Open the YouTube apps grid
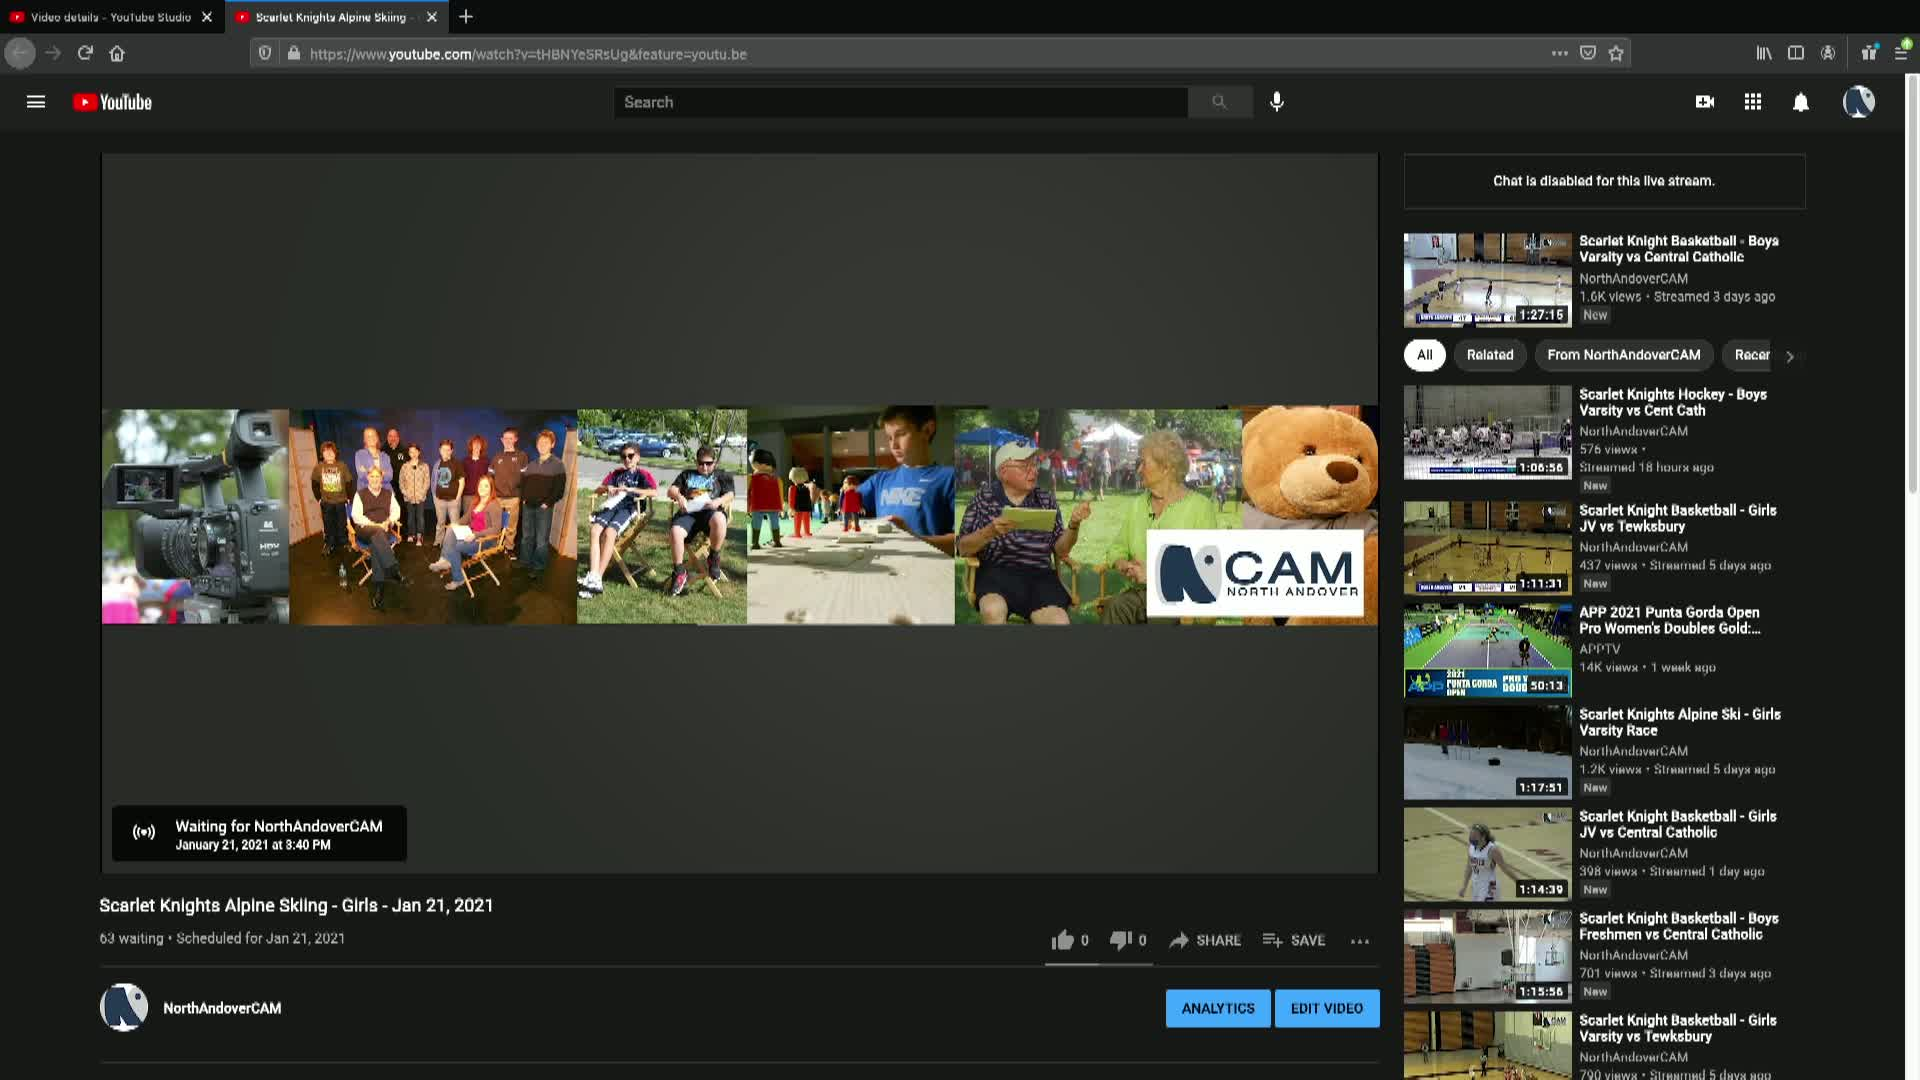The image size is (1920, 1080). 1753,102
